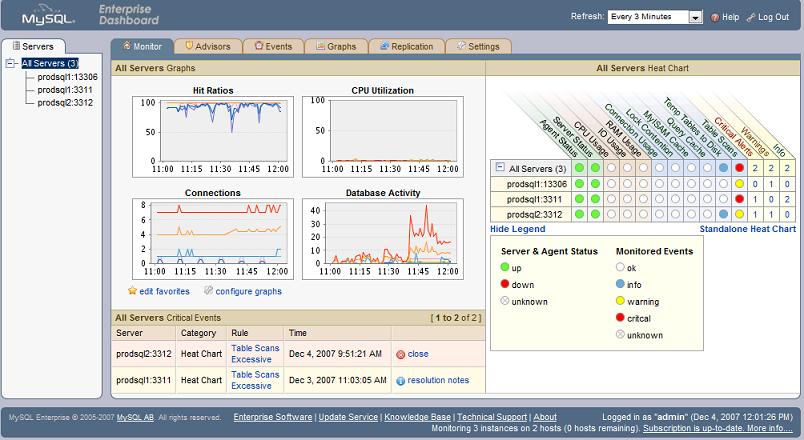The image size is (804, 440).
Task: Open the Update Service footer link
Action: pos(348,417)
